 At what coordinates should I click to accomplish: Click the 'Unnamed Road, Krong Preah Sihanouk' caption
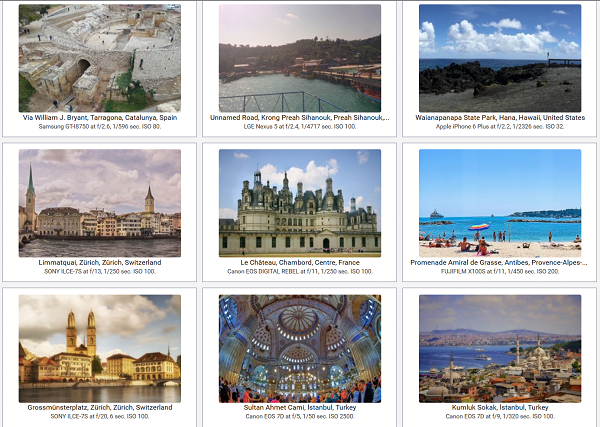point(300,117)
